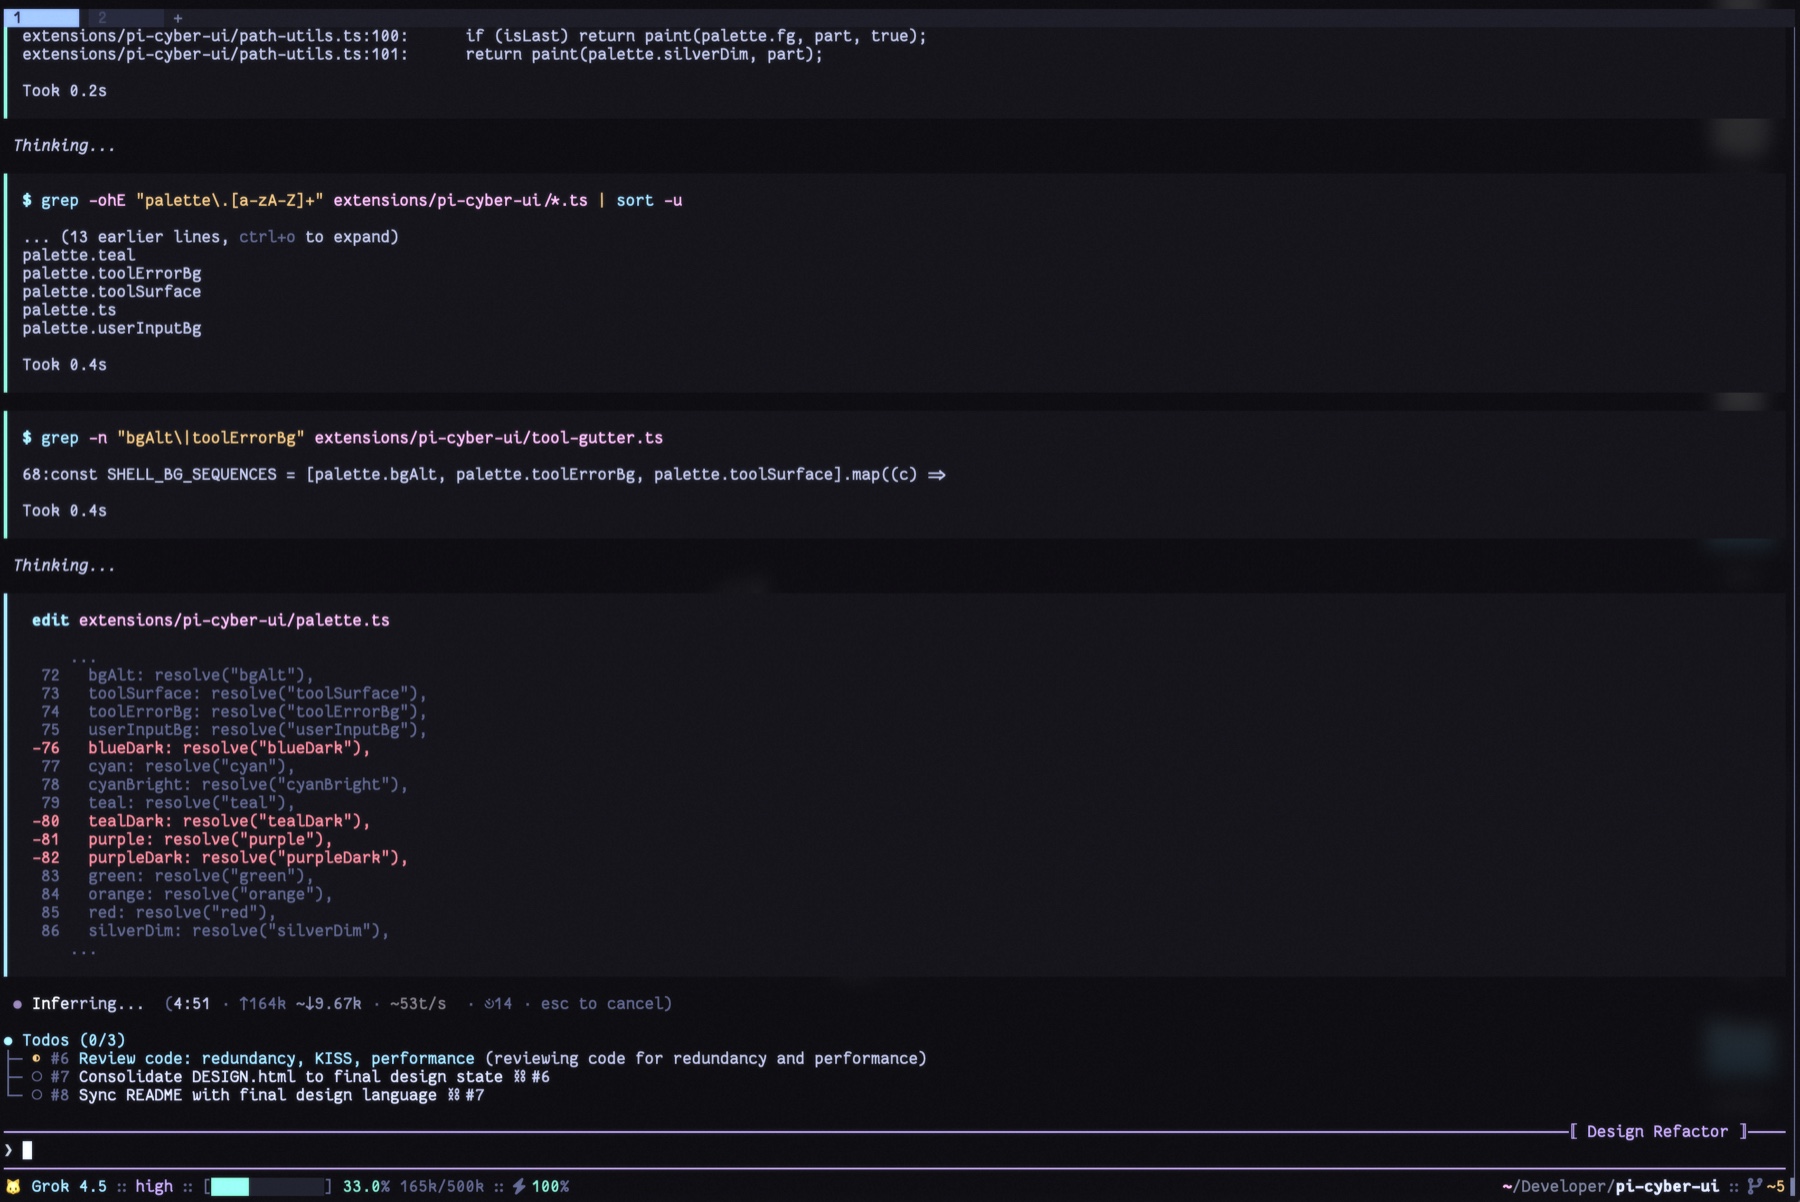1800x1202 pixels.
Task: Click the in-progress marker of todo #6
Action: 37,1058
